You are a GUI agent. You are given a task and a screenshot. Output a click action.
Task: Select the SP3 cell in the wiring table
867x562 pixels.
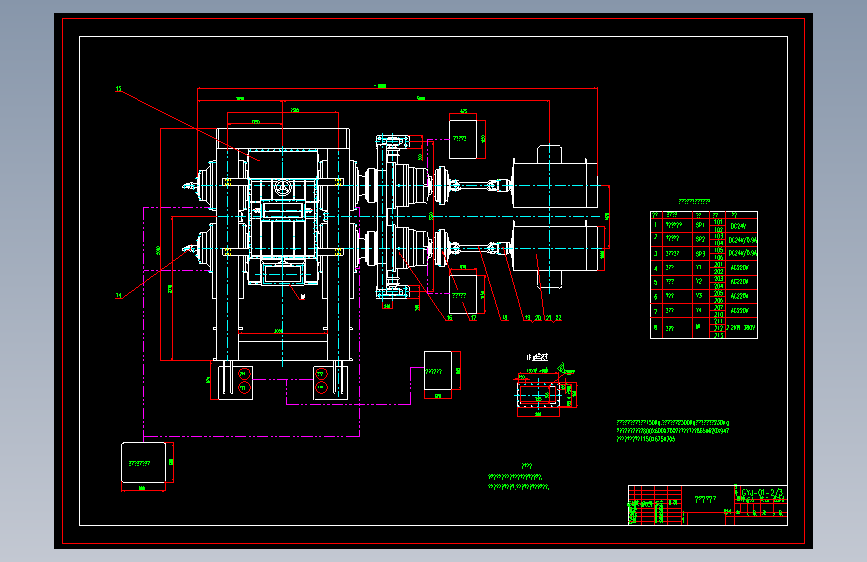point(700,253)
